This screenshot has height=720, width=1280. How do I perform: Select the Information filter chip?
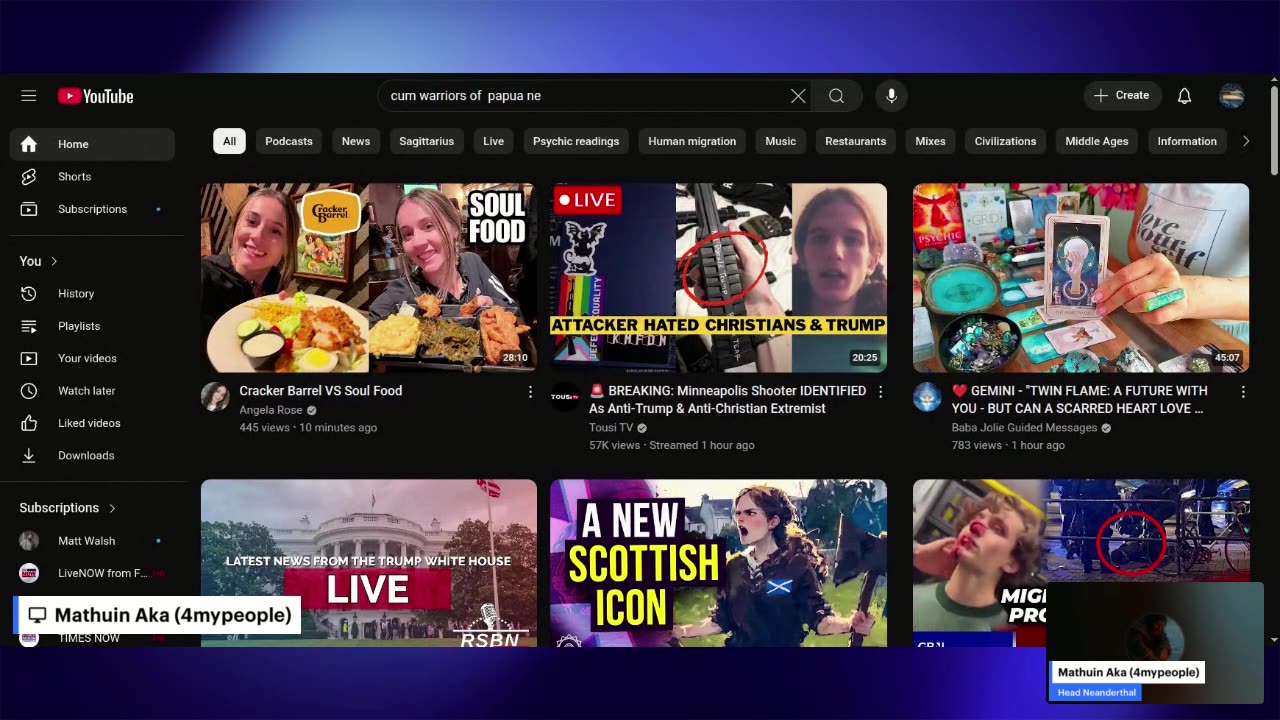[x=1187, y=141]
